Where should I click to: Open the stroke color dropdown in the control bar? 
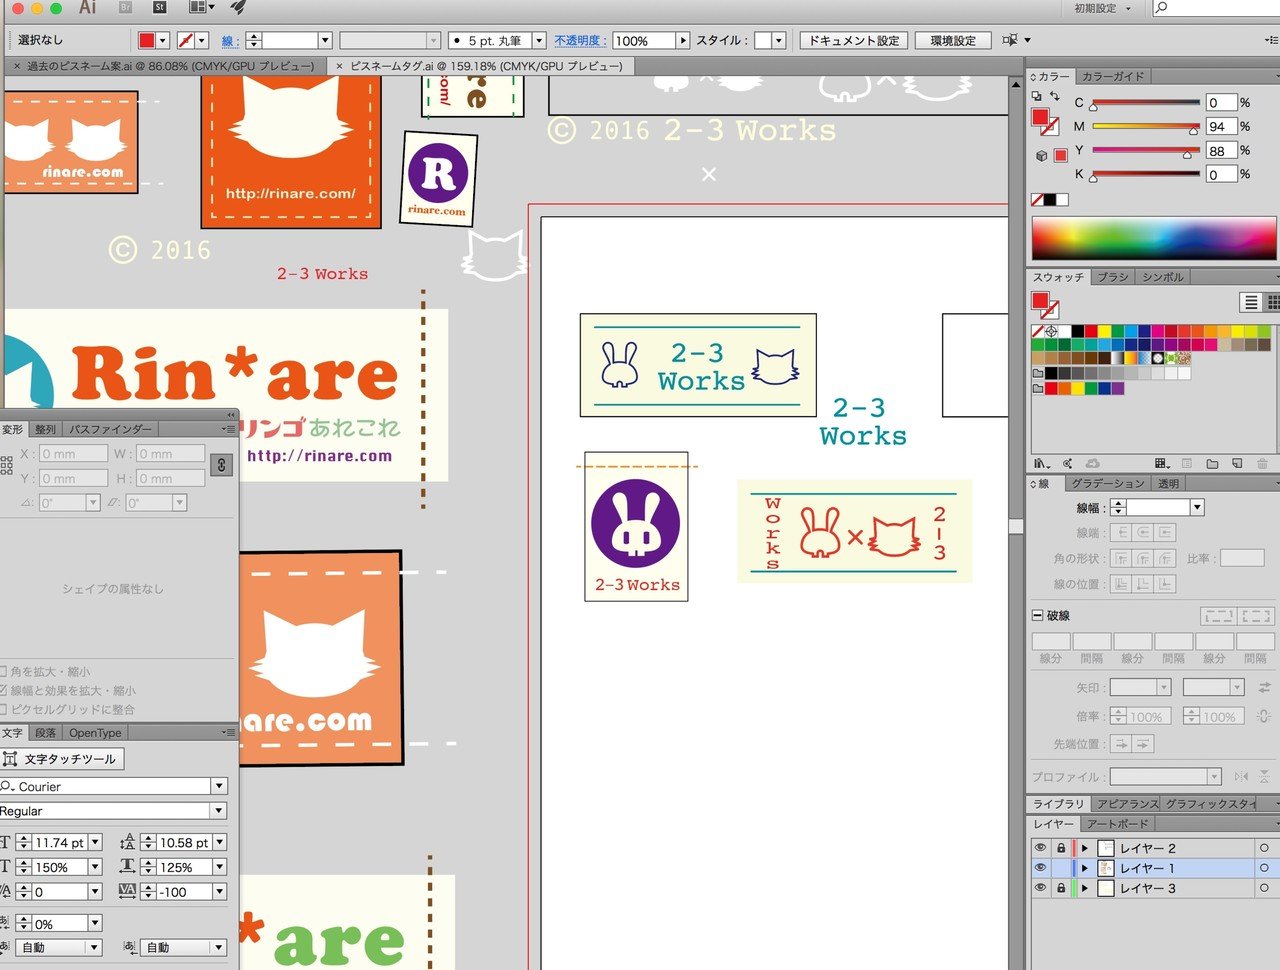[202, 40]
